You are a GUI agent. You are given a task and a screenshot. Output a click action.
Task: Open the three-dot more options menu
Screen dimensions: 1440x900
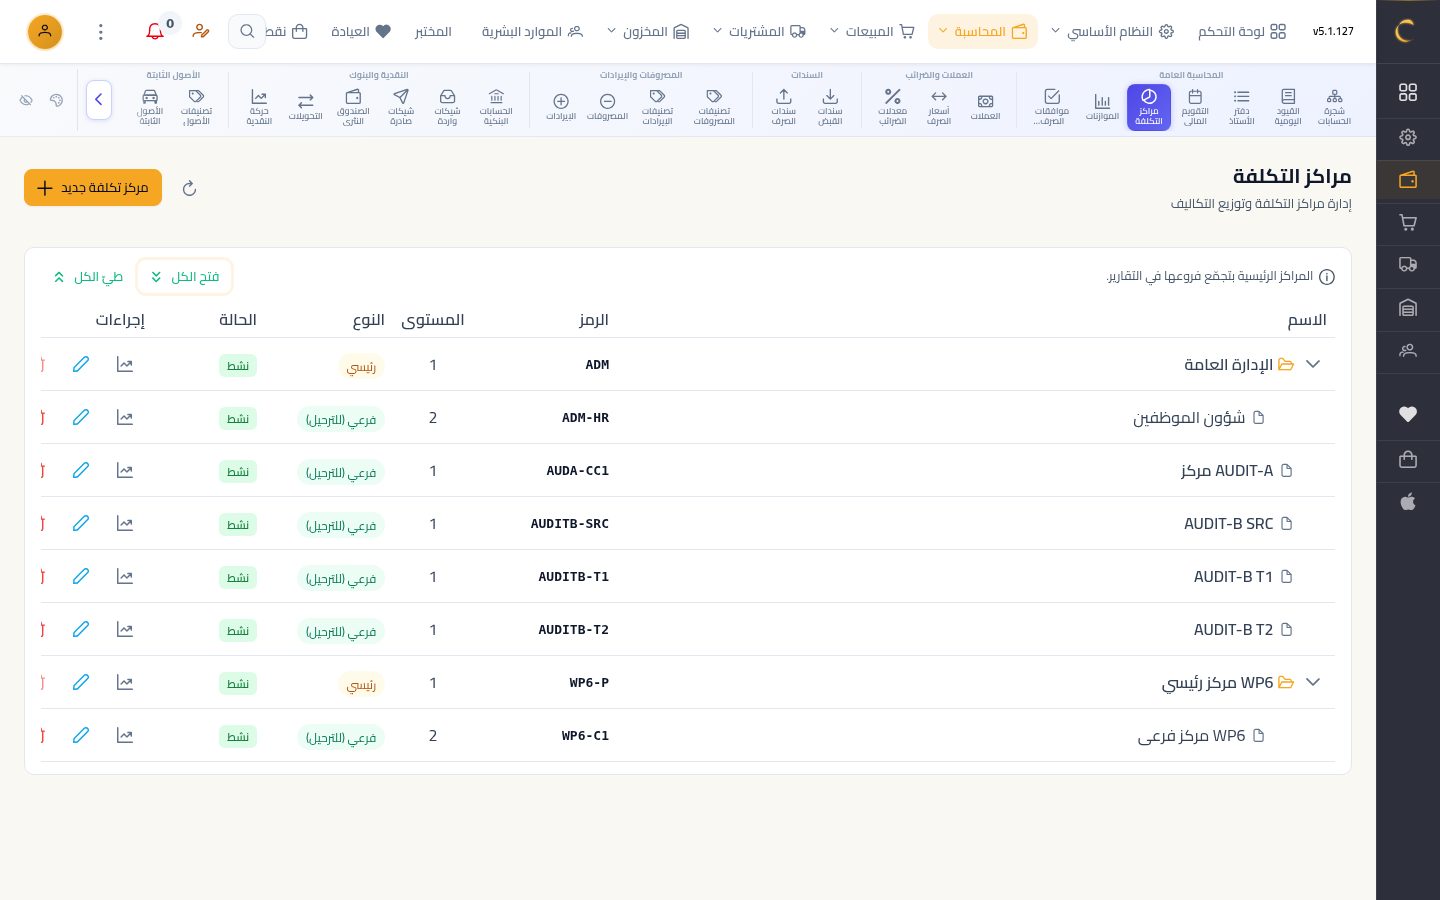pyautogui.click(x=101, y=32)
